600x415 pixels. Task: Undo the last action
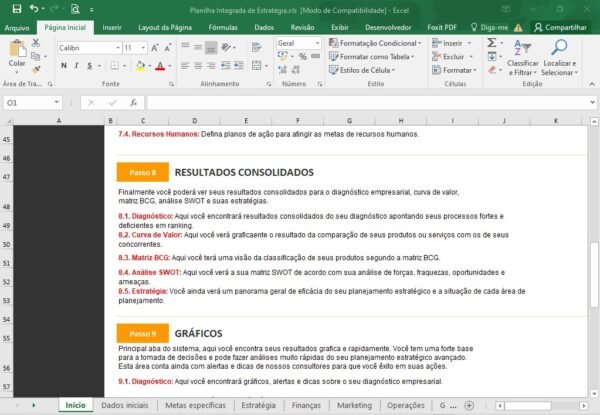tap(34, 9)
